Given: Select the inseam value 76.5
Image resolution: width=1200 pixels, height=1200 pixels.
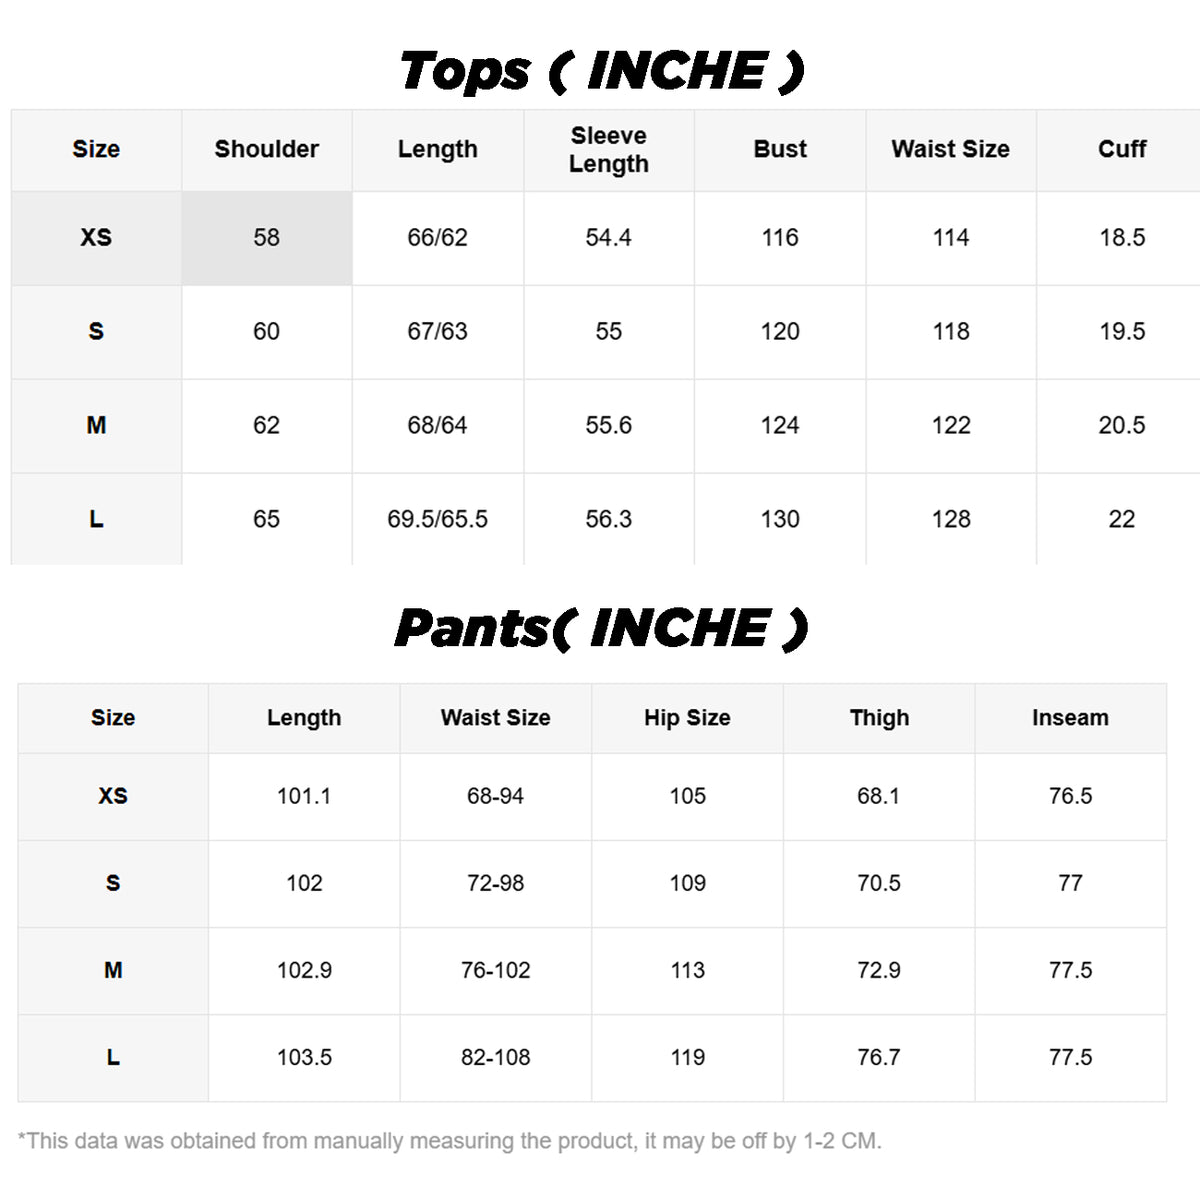Looking at the screenshot, I should pos(1070,796).
